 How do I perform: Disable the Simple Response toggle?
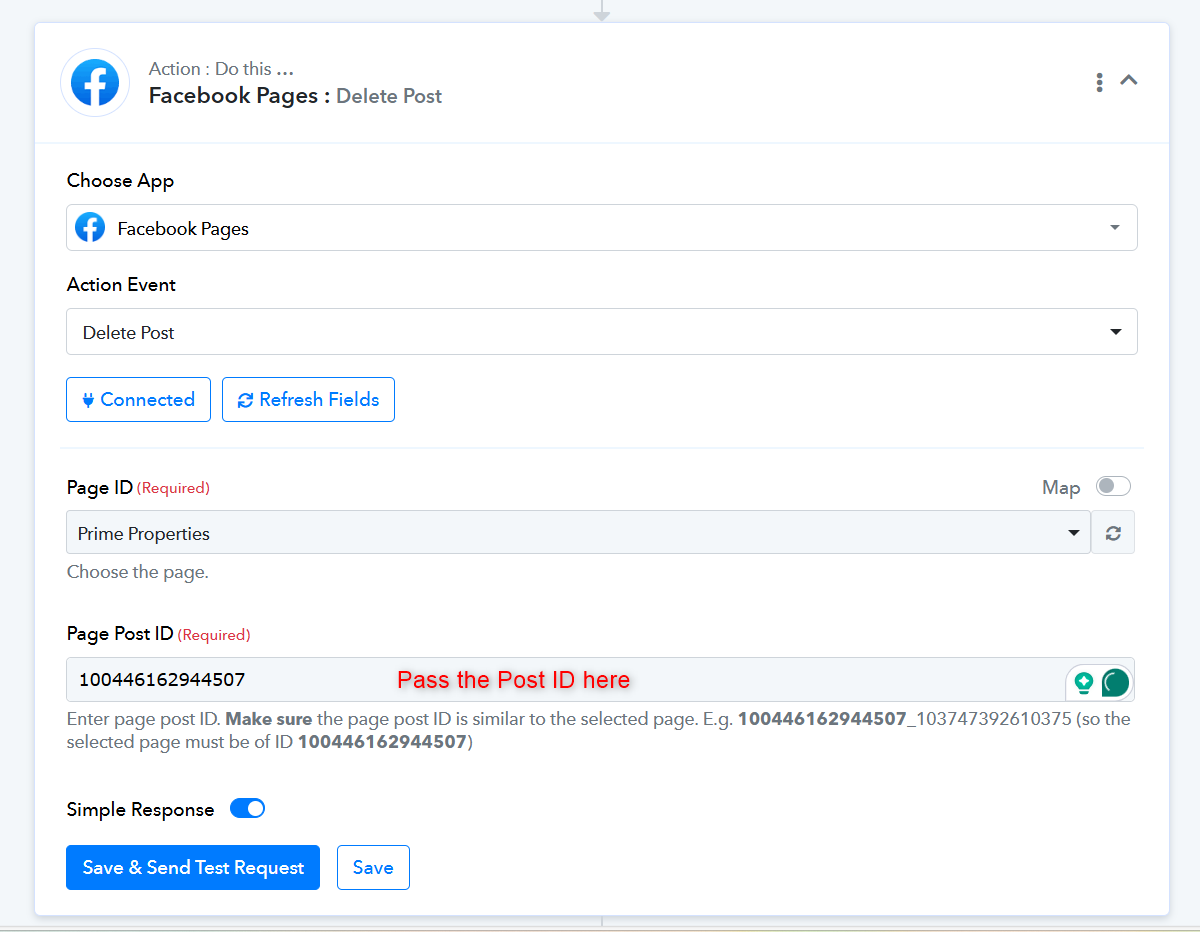click(247, 808)
